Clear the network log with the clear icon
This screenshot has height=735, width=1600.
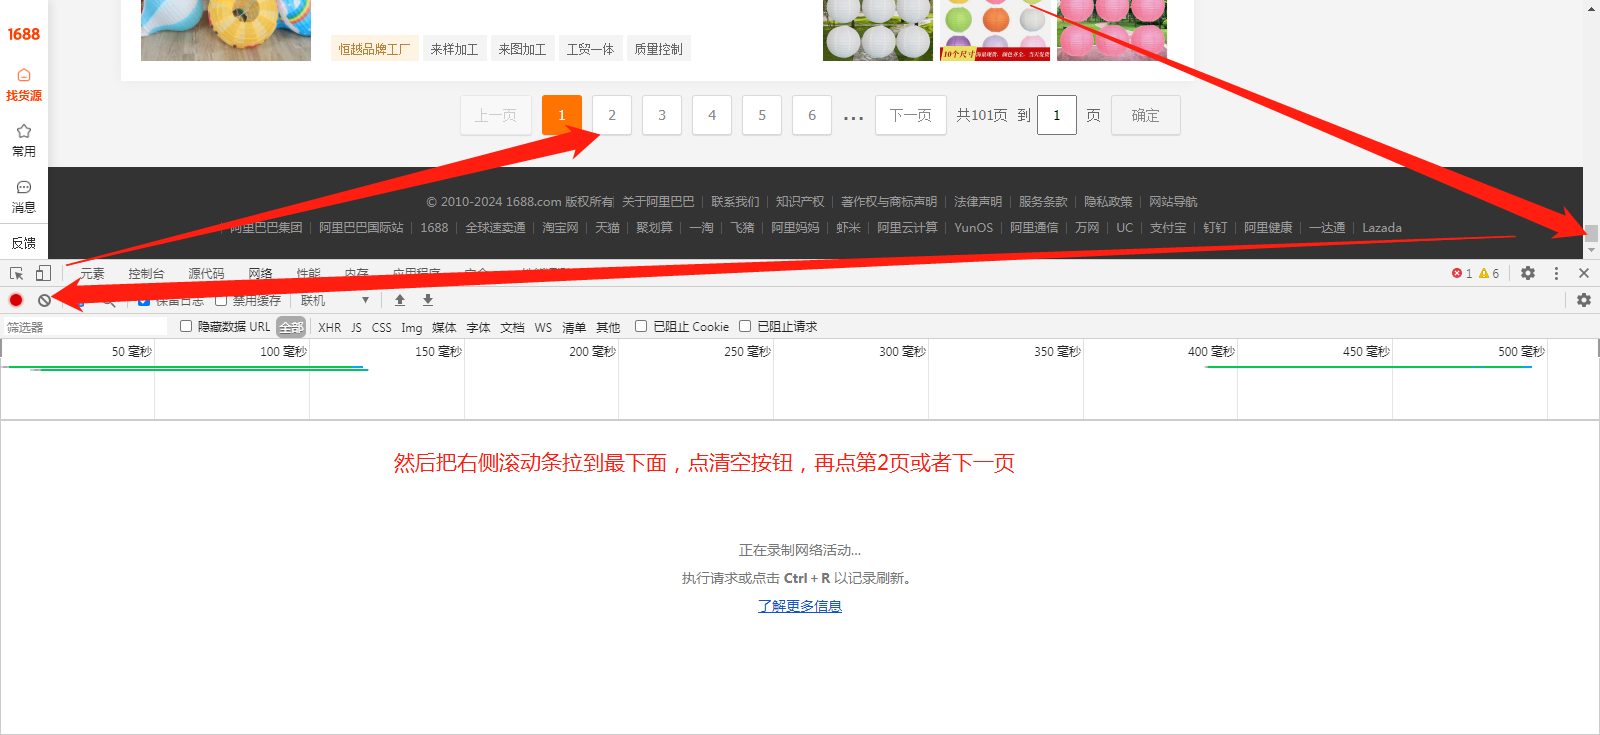[44, 300]
